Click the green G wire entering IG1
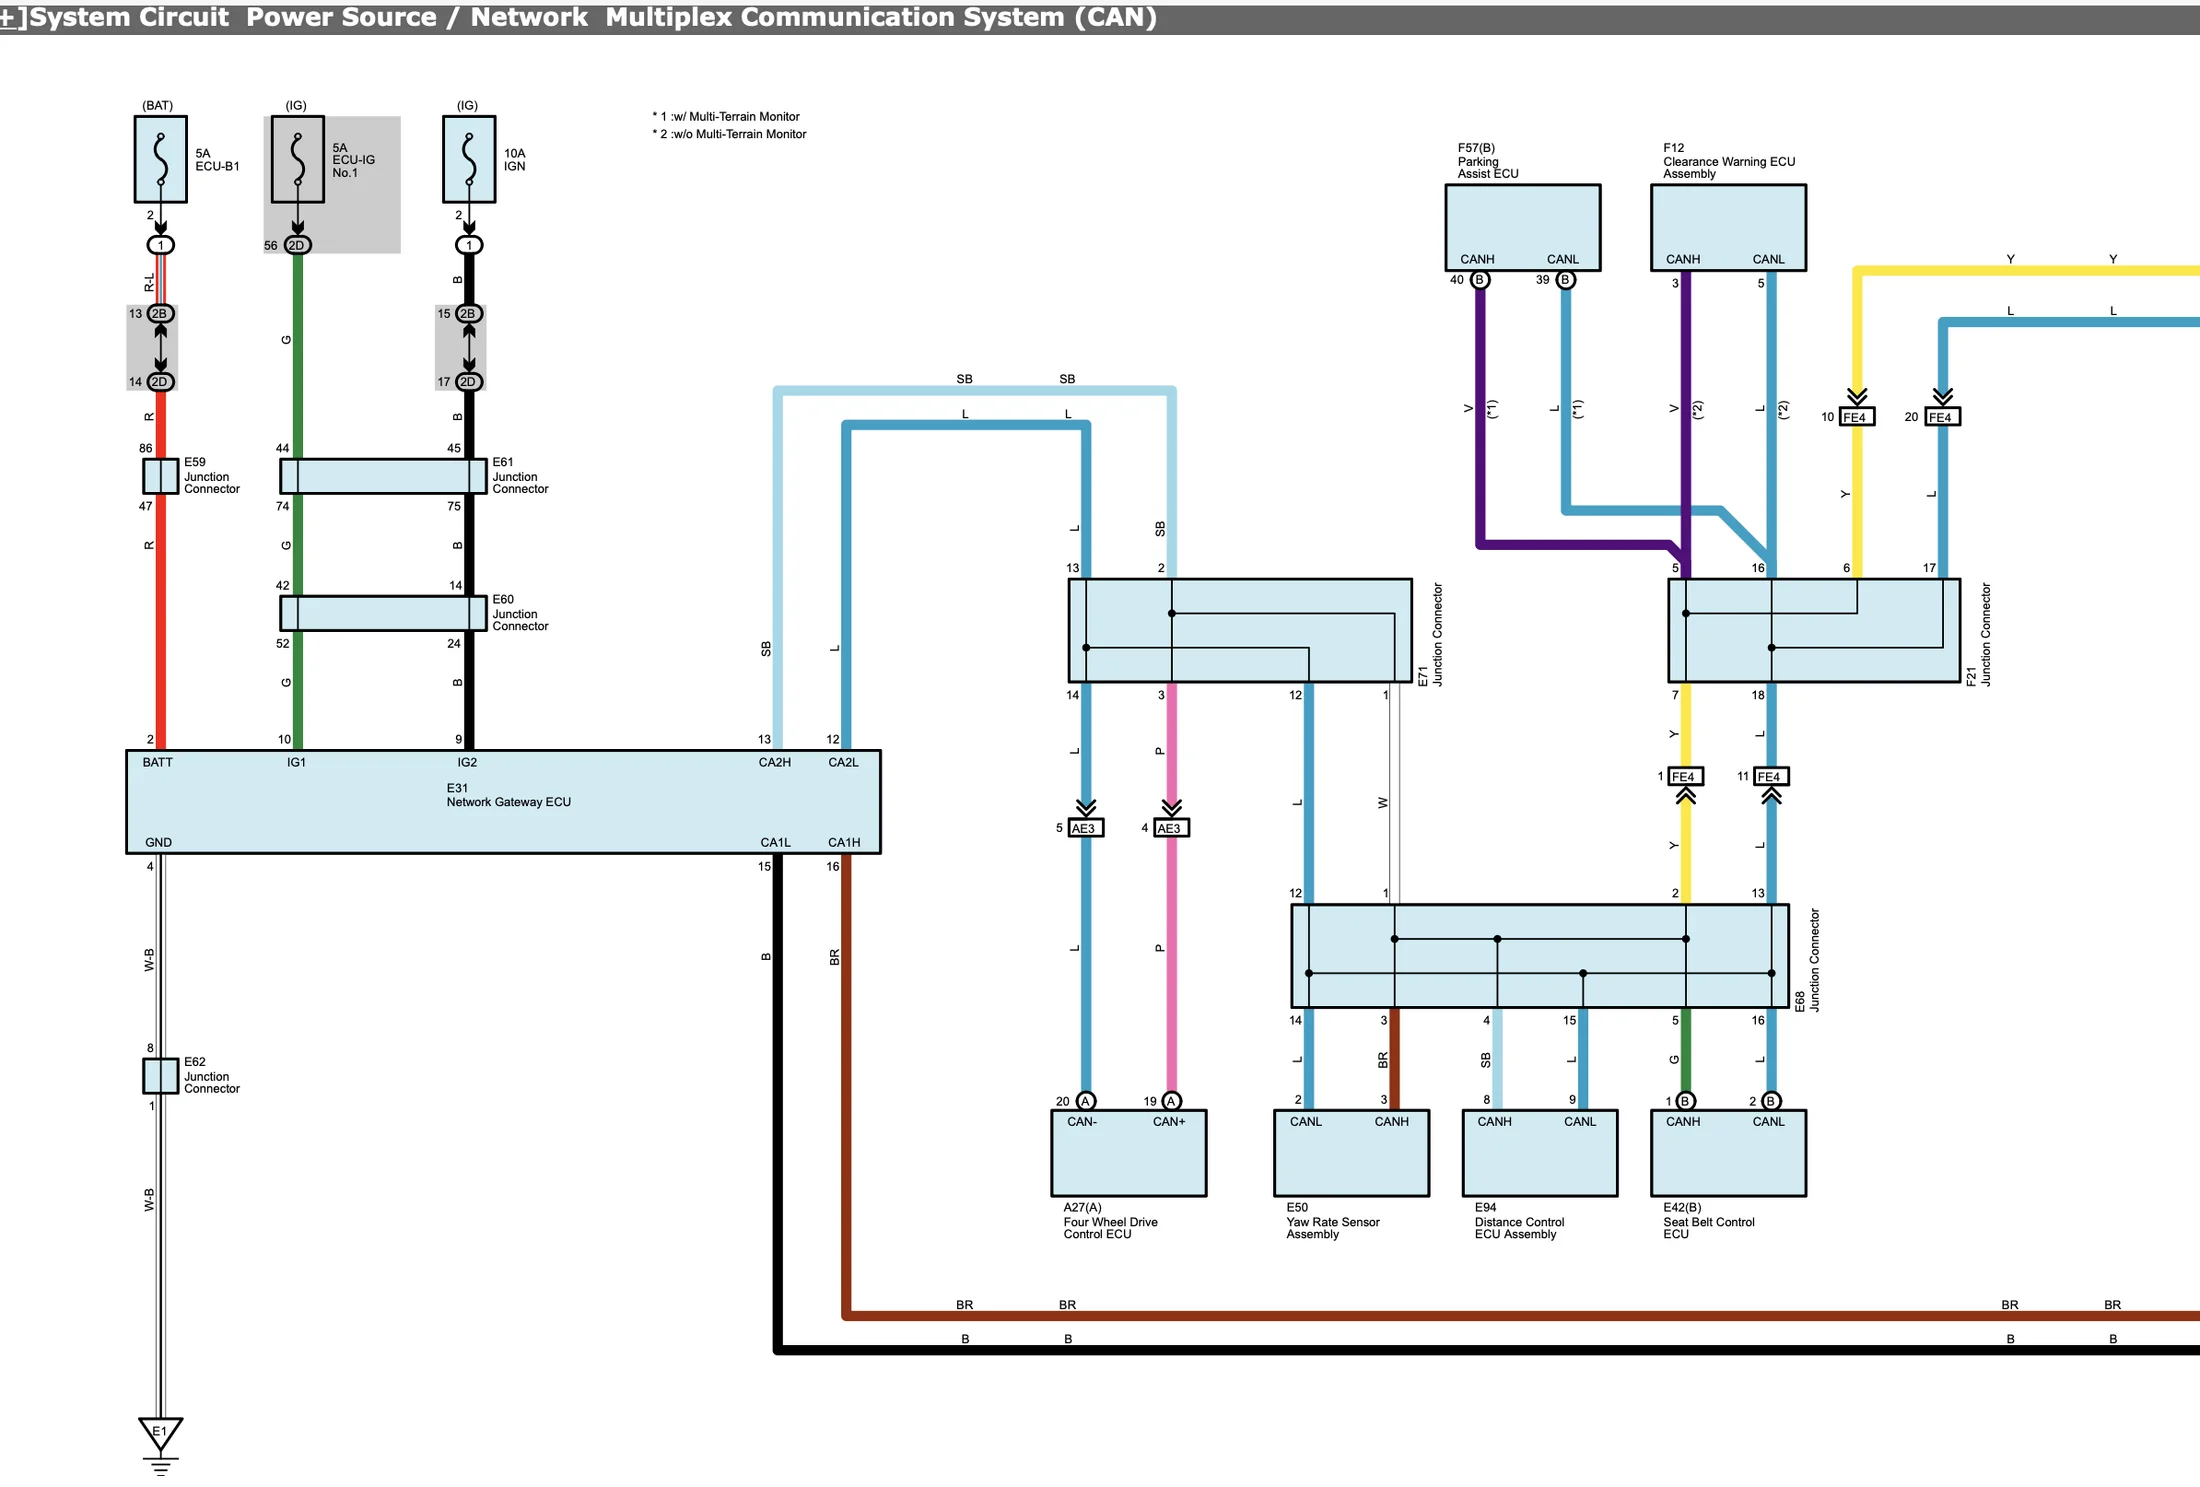 coord(298,690)
